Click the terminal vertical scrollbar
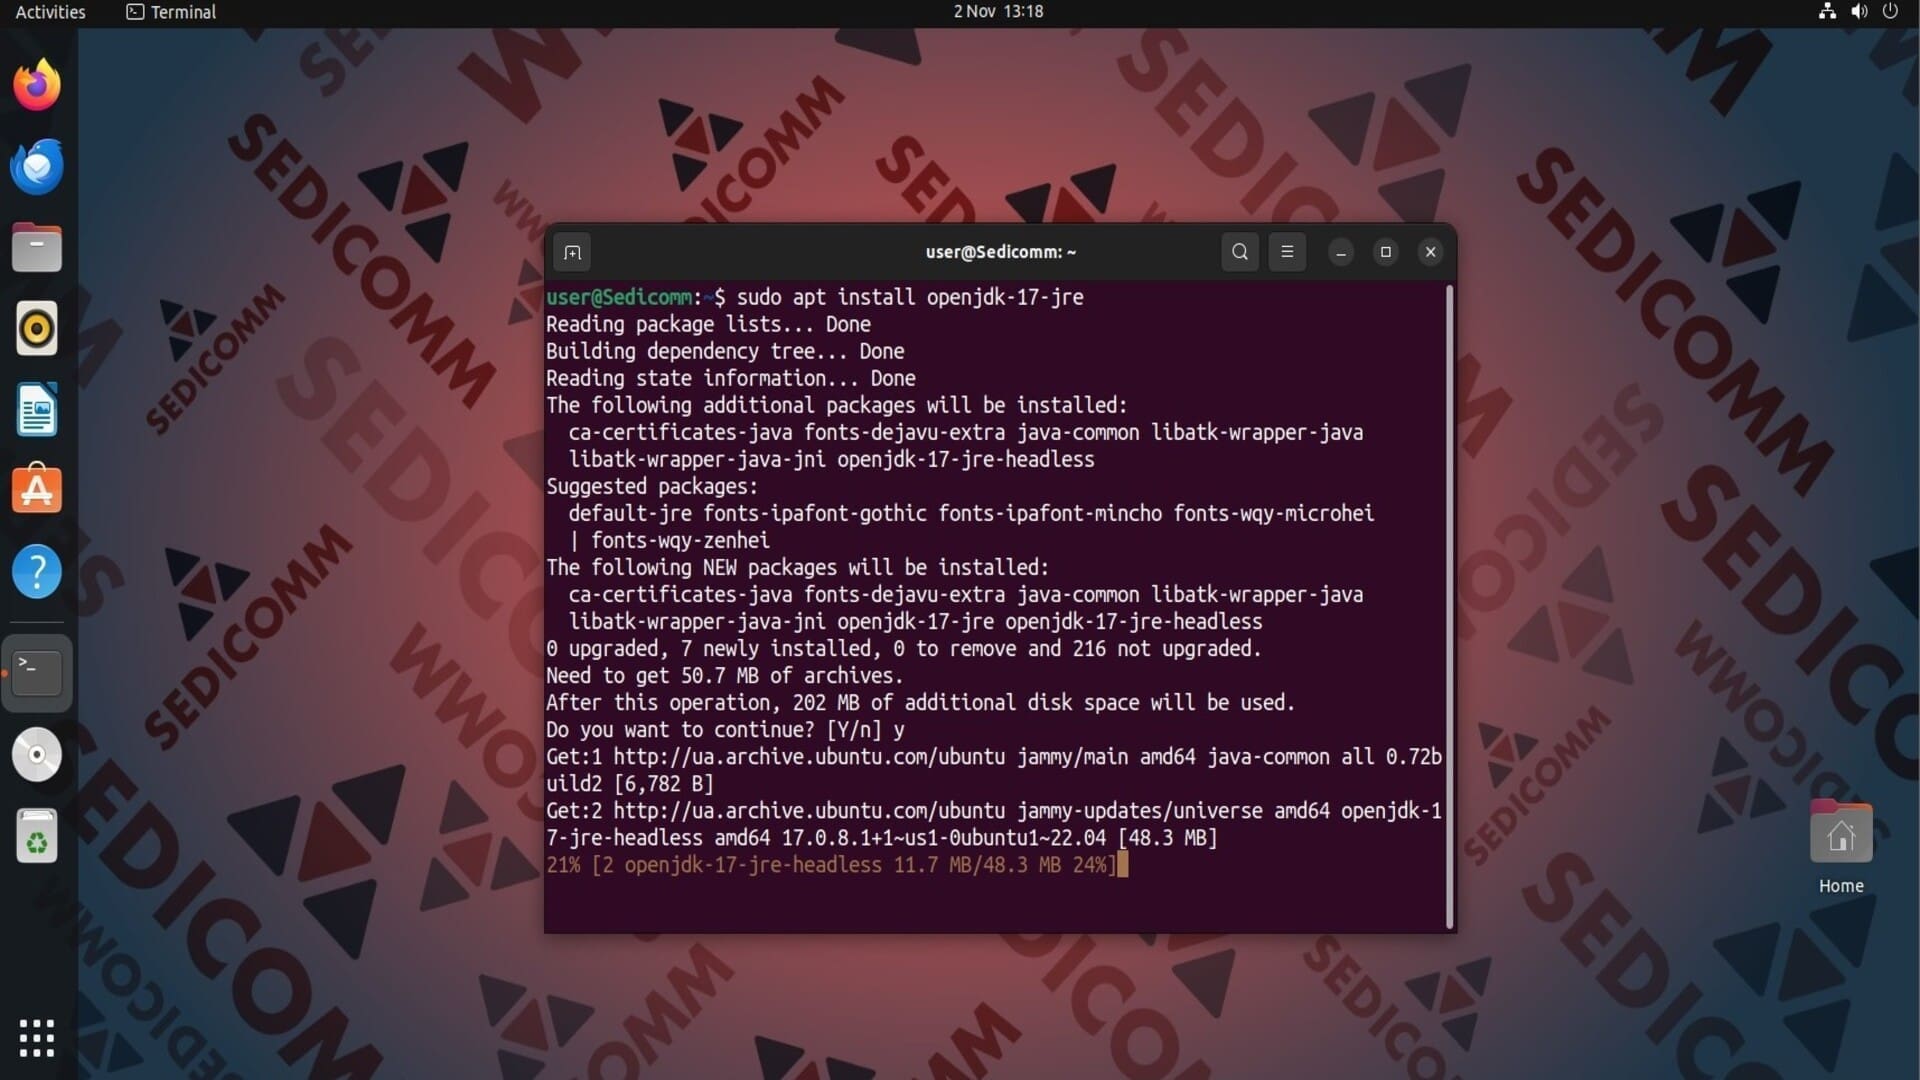The height and width of the screenshot is (1080, 1920). pyautogui.click(x=1449, y=606)
